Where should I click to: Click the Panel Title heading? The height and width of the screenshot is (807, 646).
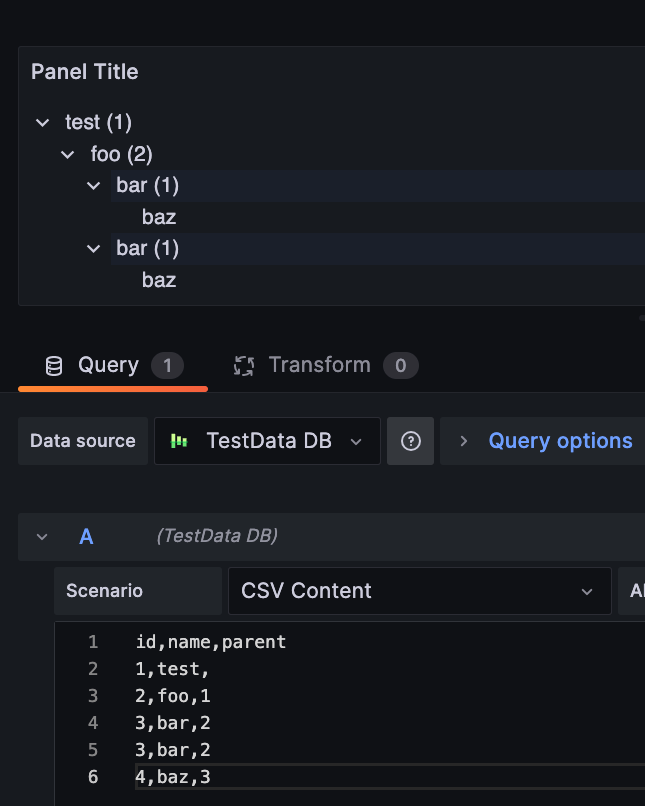point(85,71)
